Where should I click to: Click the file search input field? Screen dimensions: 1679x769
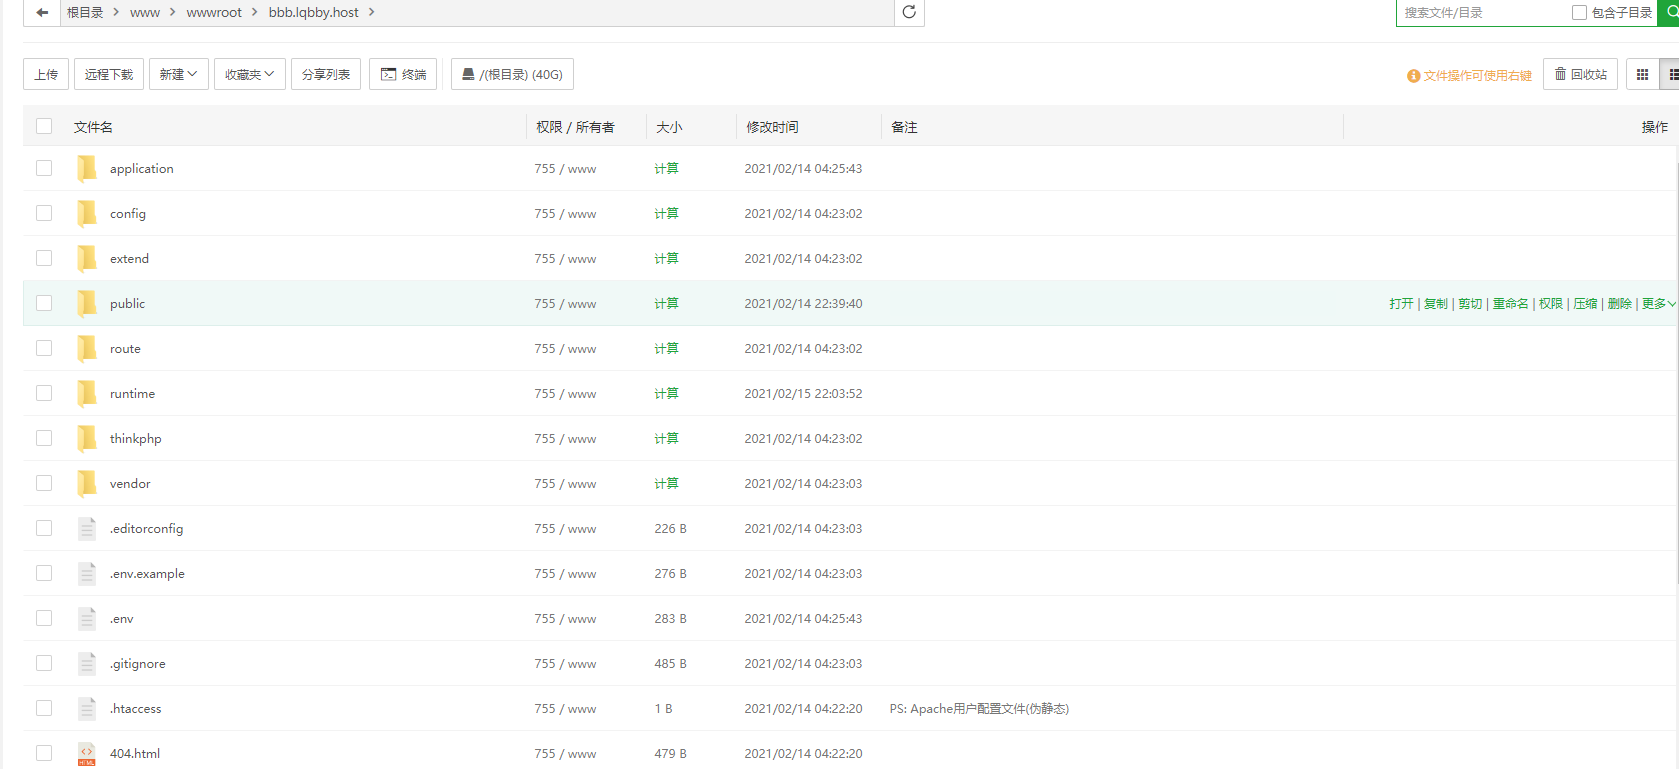point(1480,13)
